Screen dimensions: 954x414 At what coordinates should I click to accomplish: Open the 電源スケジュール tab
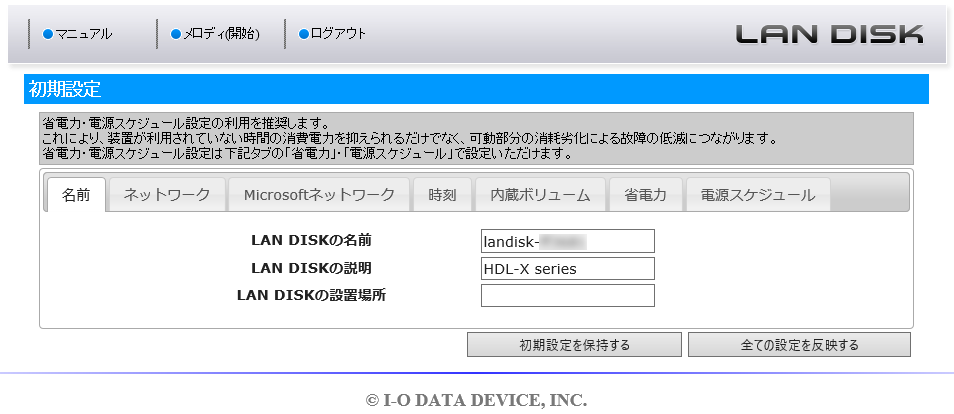757,195
